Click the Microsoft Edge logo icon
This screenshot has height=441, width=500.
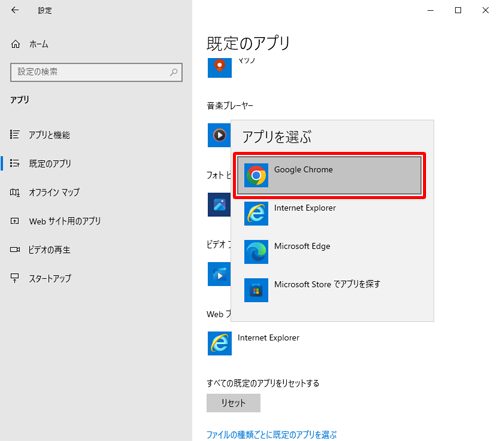pyautogui.click(x=256, y=252)
